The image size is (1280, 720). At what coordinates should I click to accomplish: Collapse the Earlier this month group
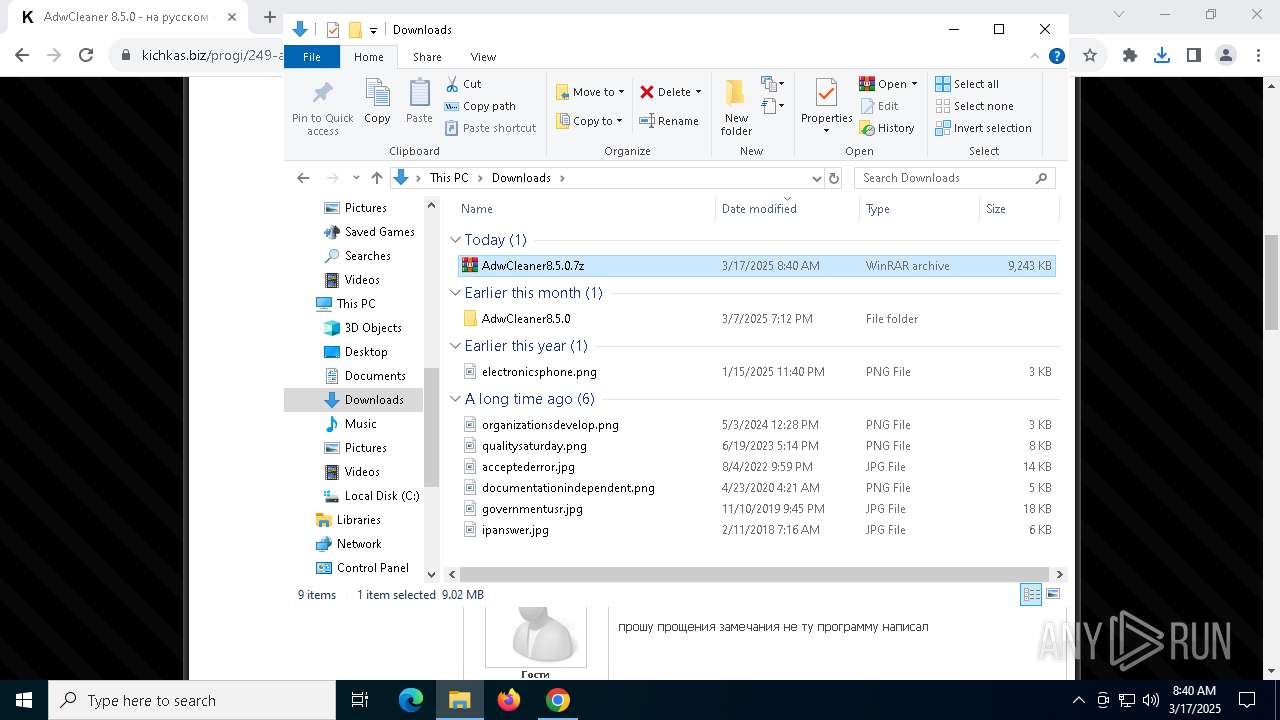click(x=456, y=293)
